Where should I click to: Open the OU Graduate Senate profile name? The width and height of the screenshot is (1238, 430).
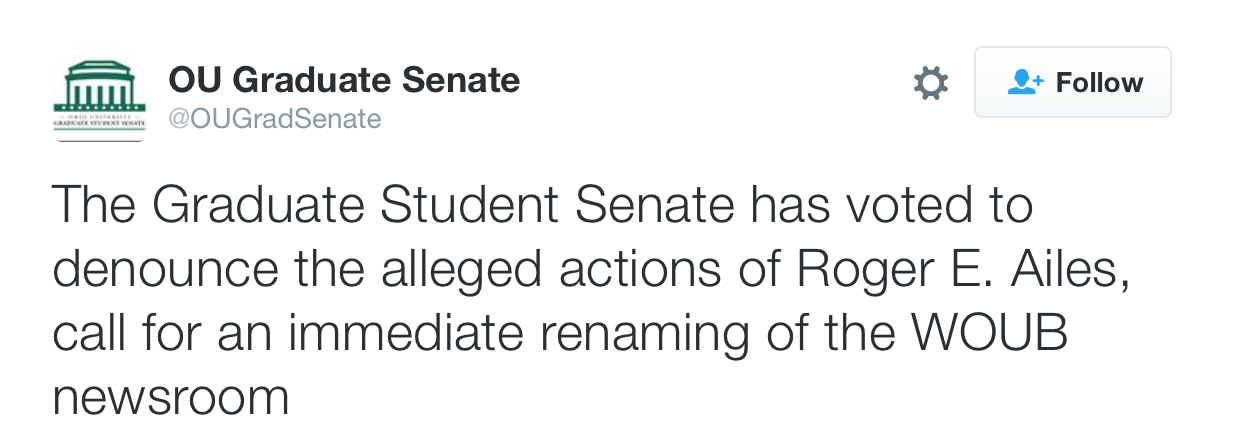pyautogui.click(x=344, y=79)
